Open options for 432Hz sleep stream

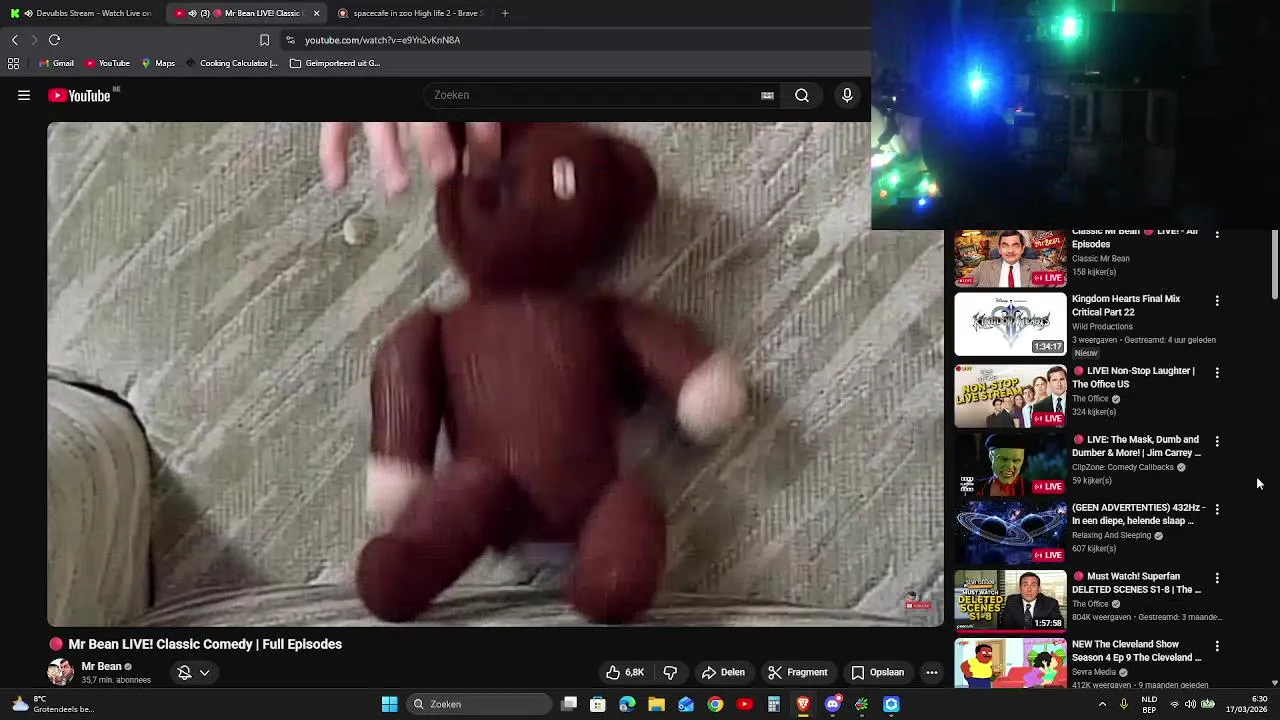click(1217, 509)
